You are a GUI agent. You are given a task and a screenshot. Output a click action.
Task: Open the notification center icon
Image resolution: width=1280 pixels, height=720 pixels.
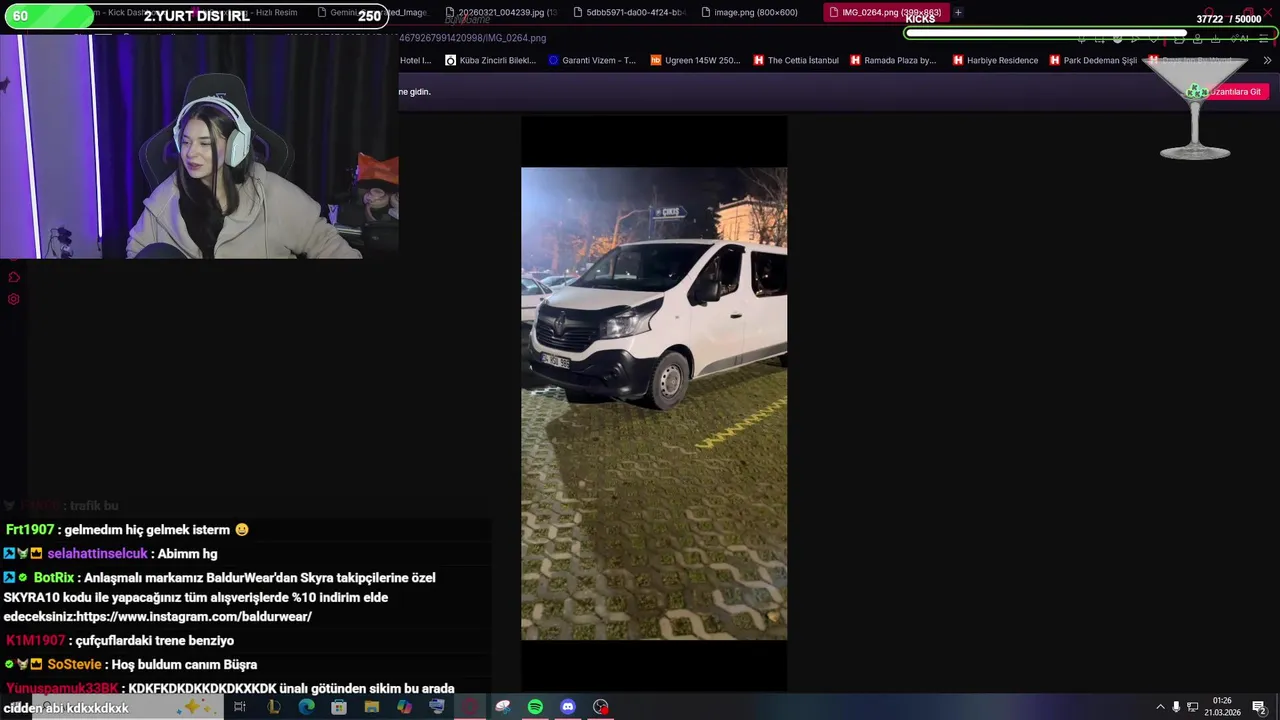click(1259, 707)
